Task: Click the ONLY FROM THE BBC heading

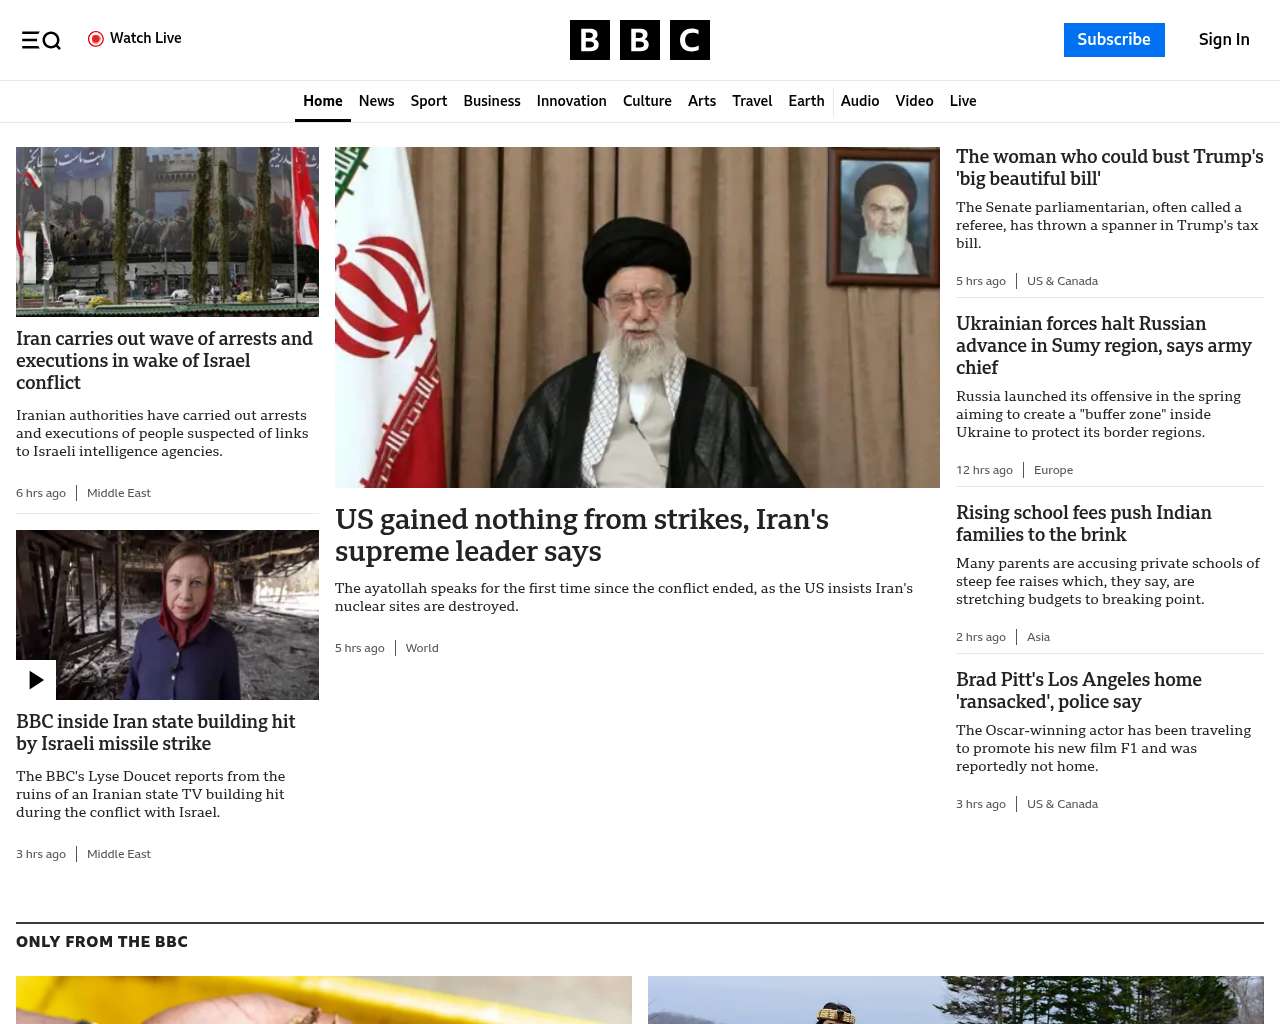Action: [x=102, y=942]
